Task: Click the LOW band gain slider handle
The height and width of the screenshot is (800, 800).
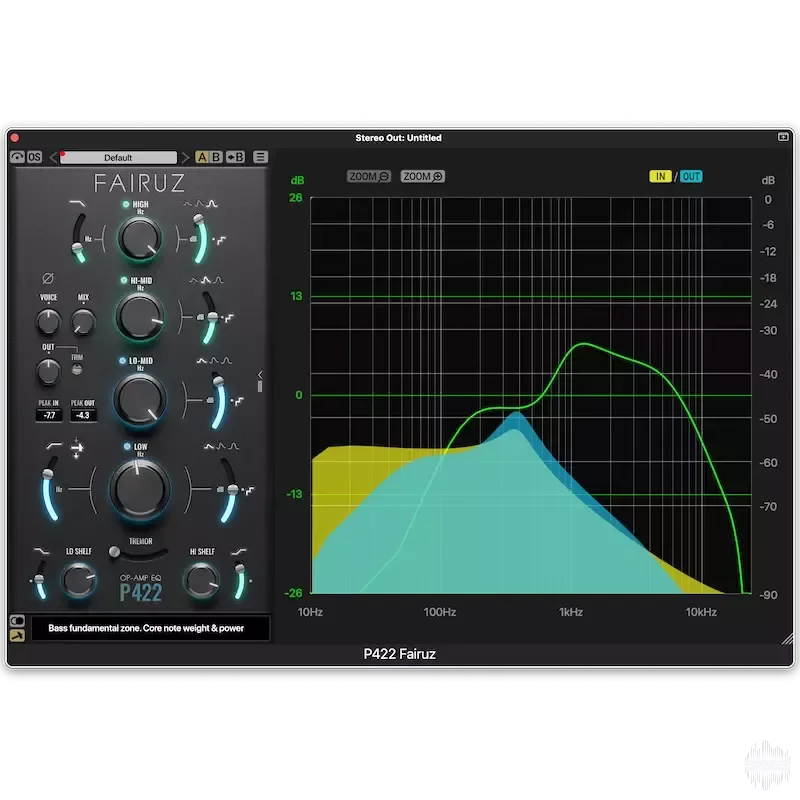Action: pyautogui.click(x=233, y=490)
